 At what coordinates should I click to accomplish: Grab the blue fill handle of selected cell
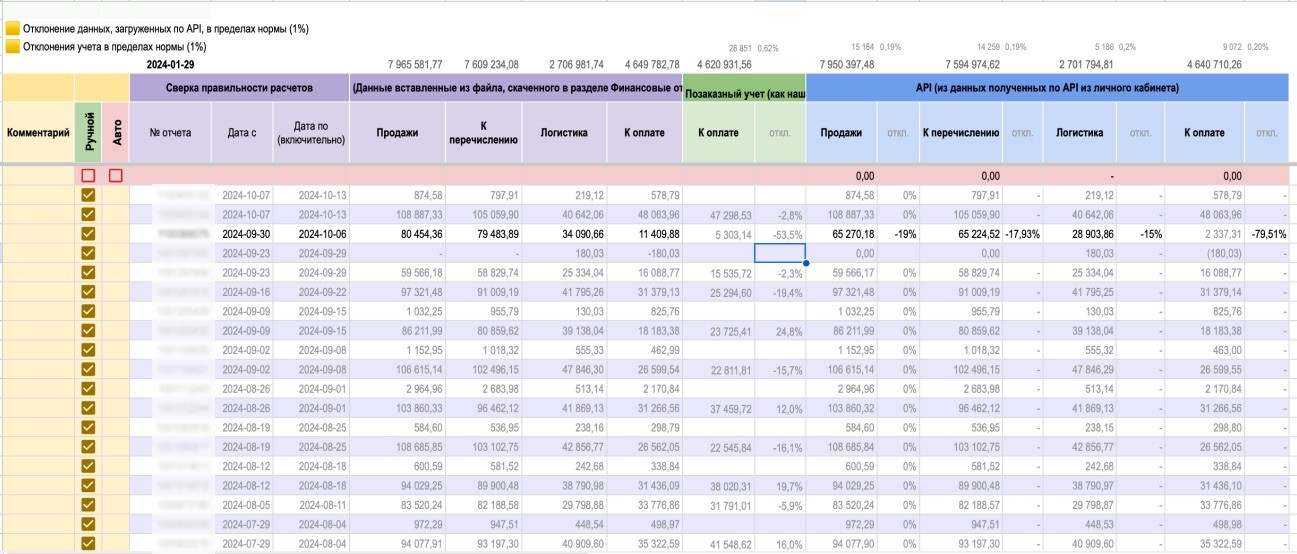point(805,263)
